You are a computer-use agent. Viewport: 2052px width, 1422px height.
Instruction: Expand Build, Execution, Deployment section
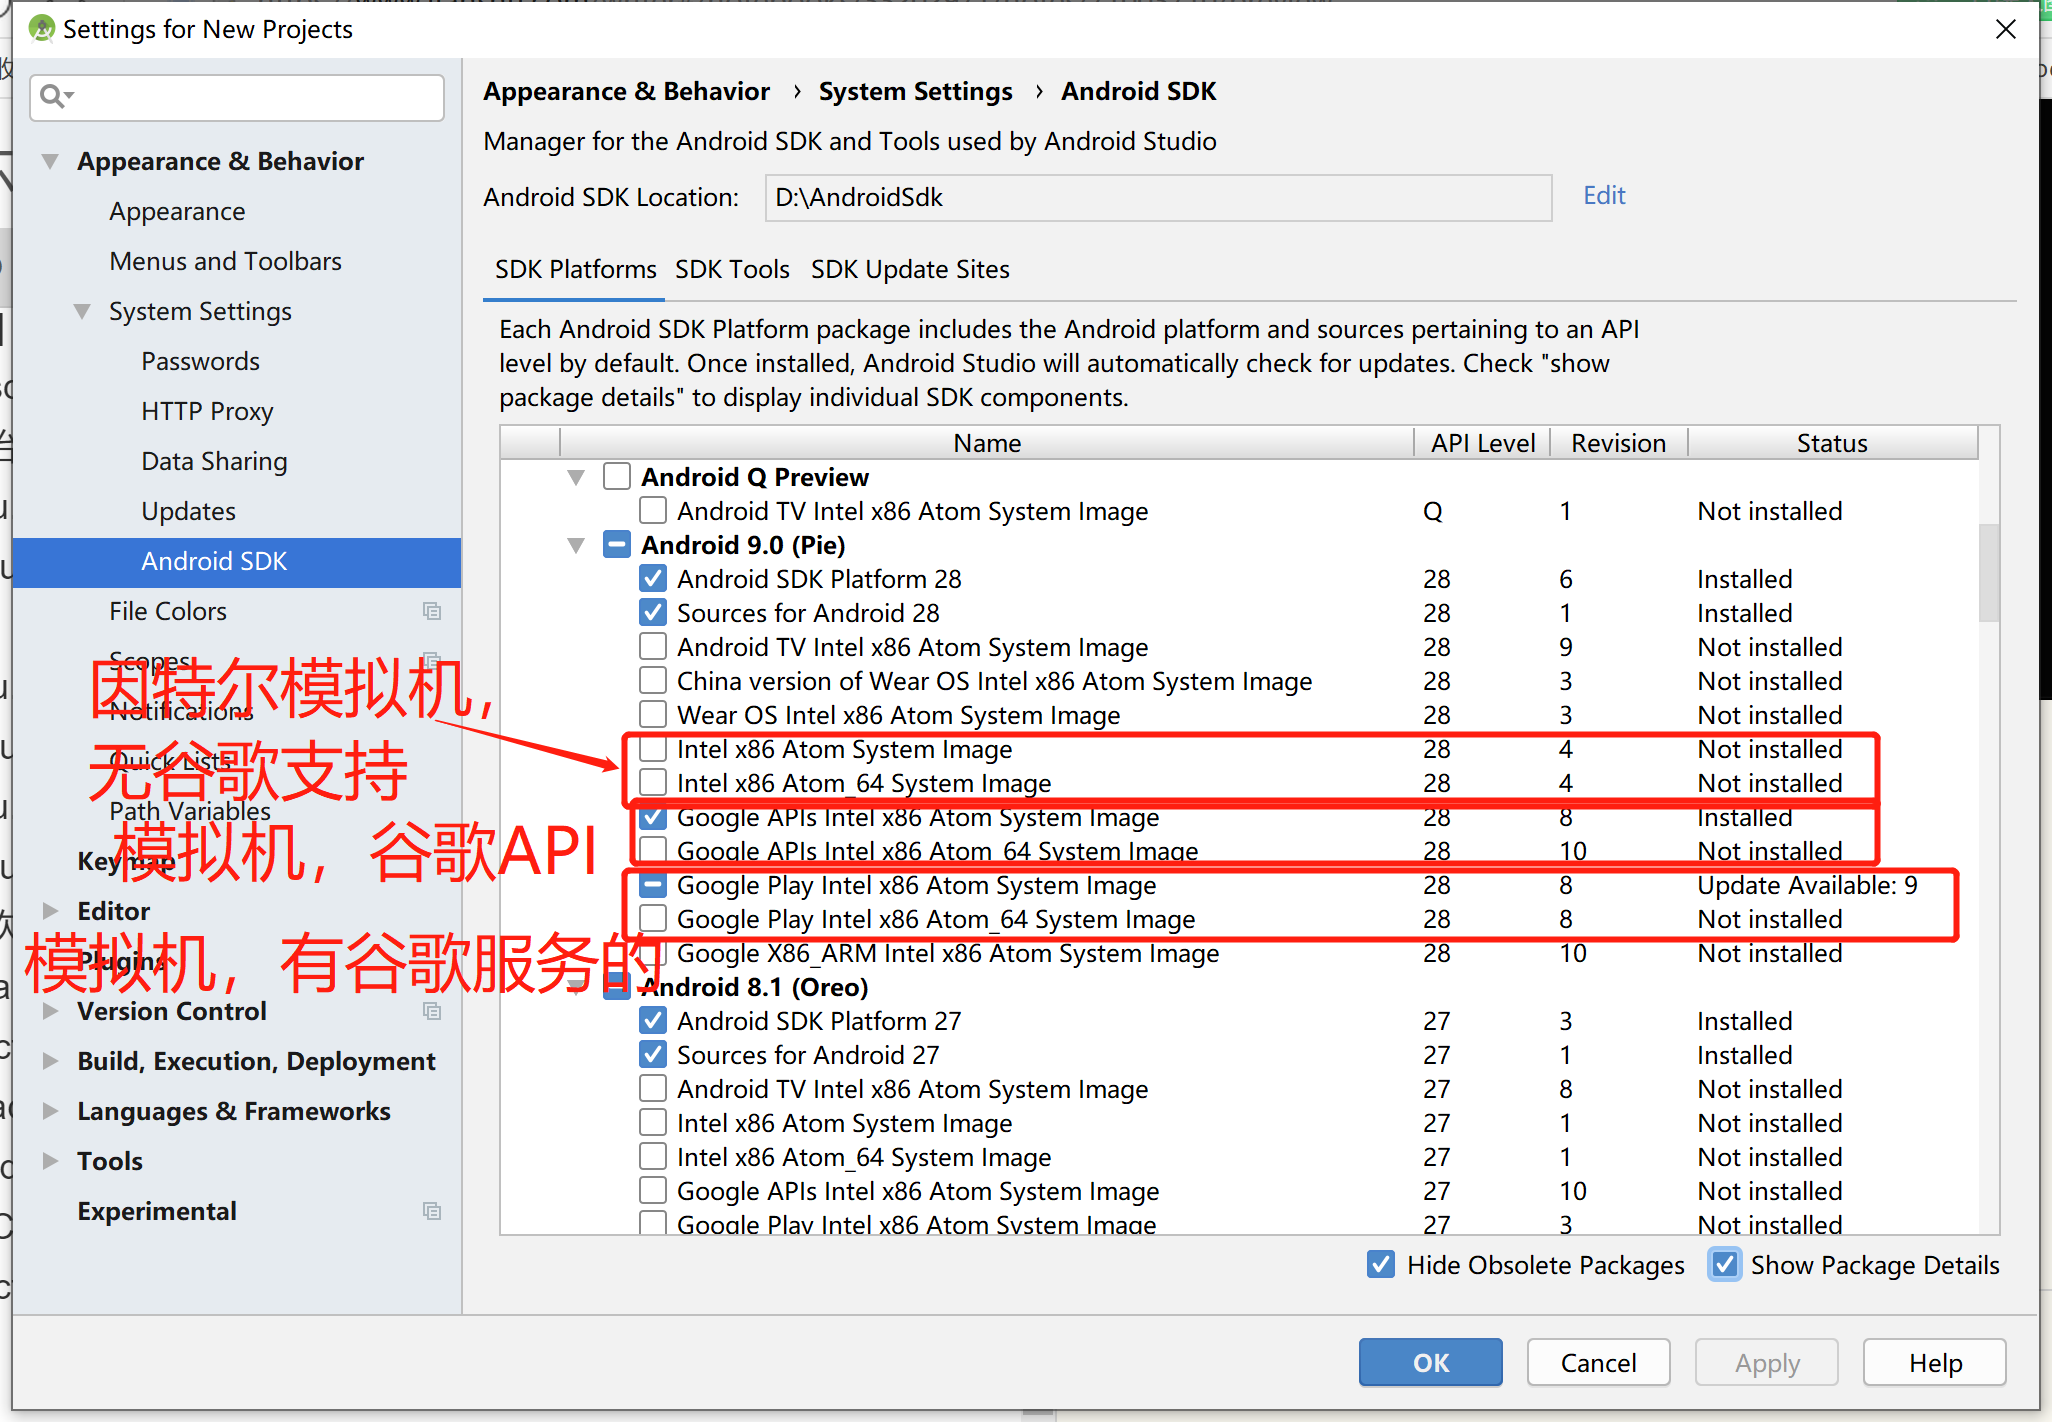tap(50, 1061)
